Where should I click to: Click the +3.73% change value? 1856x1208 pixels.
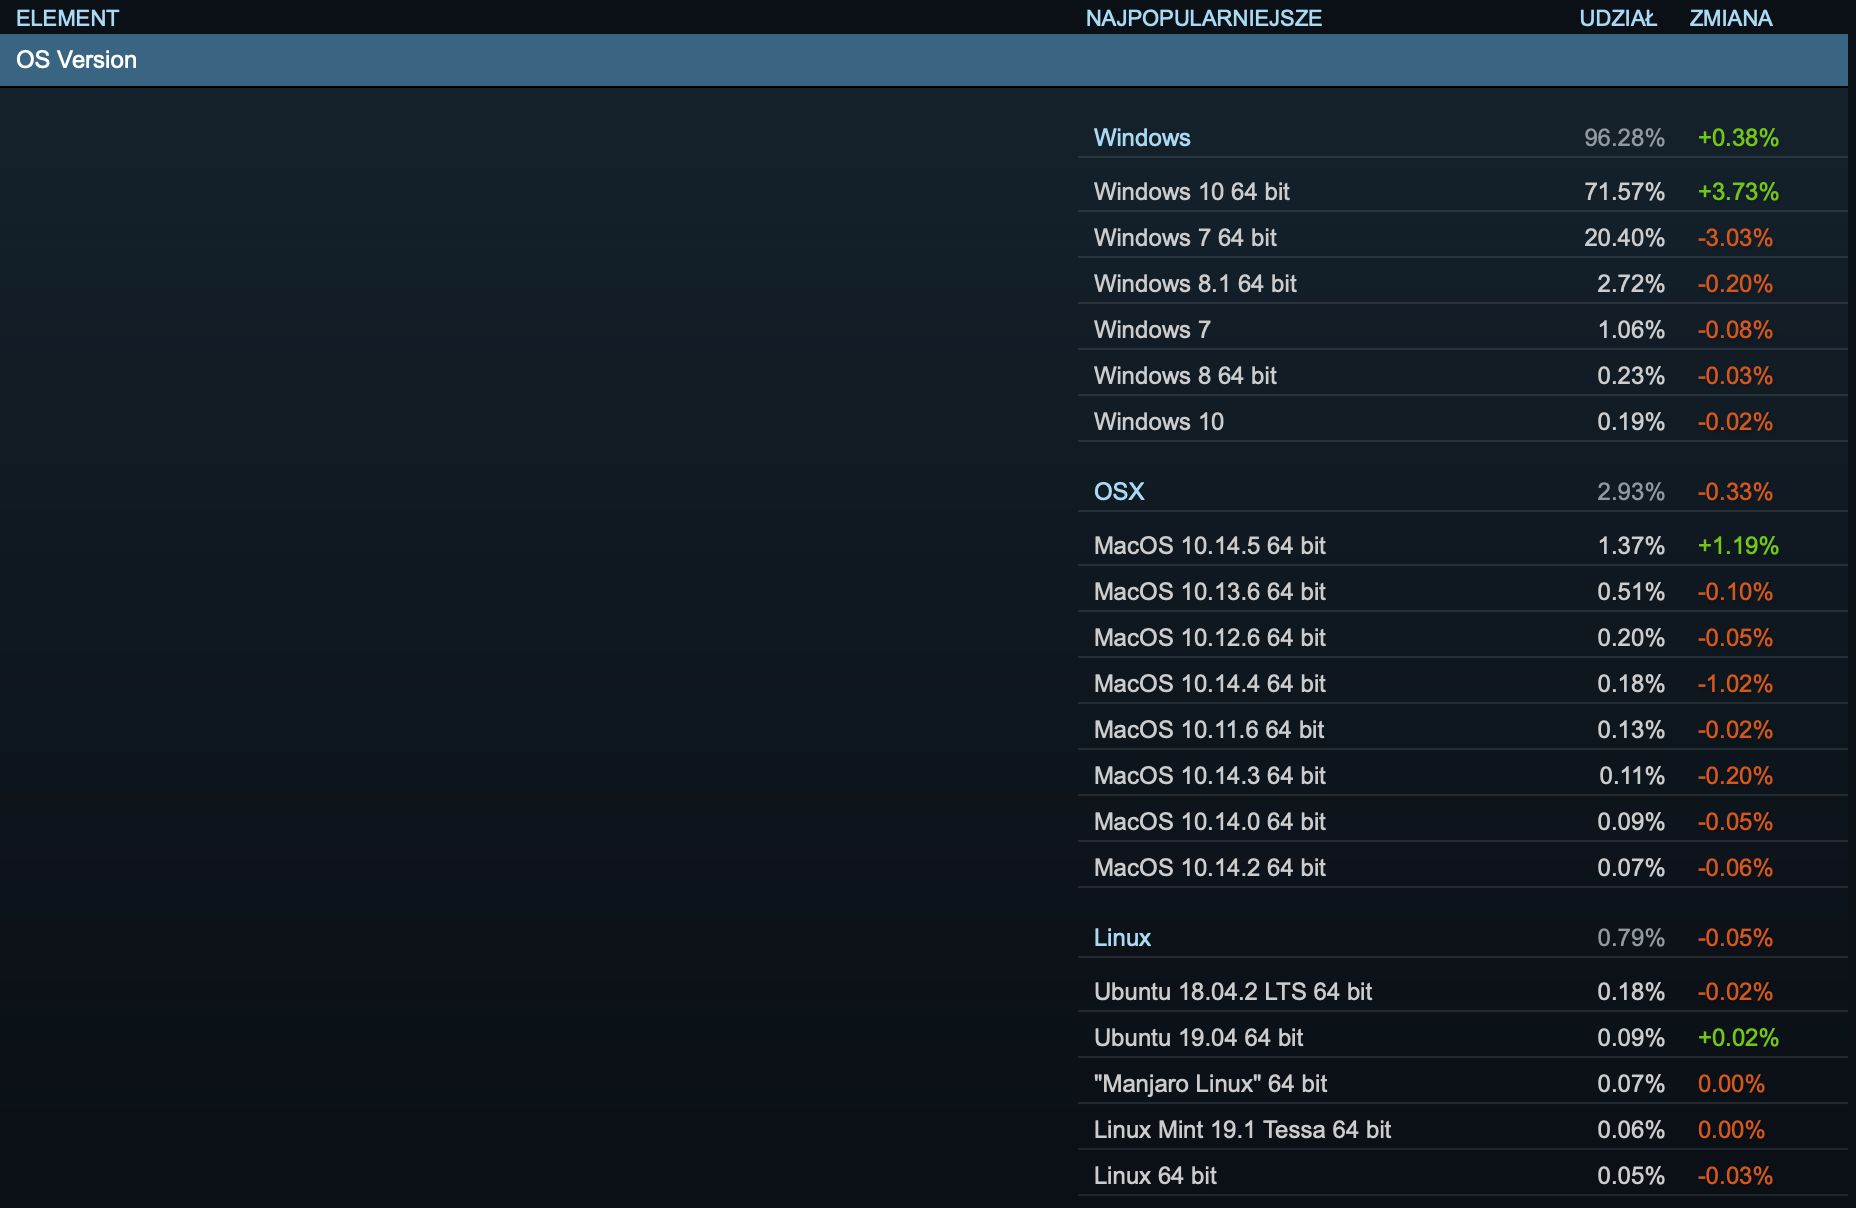[x=1738, y=192]
